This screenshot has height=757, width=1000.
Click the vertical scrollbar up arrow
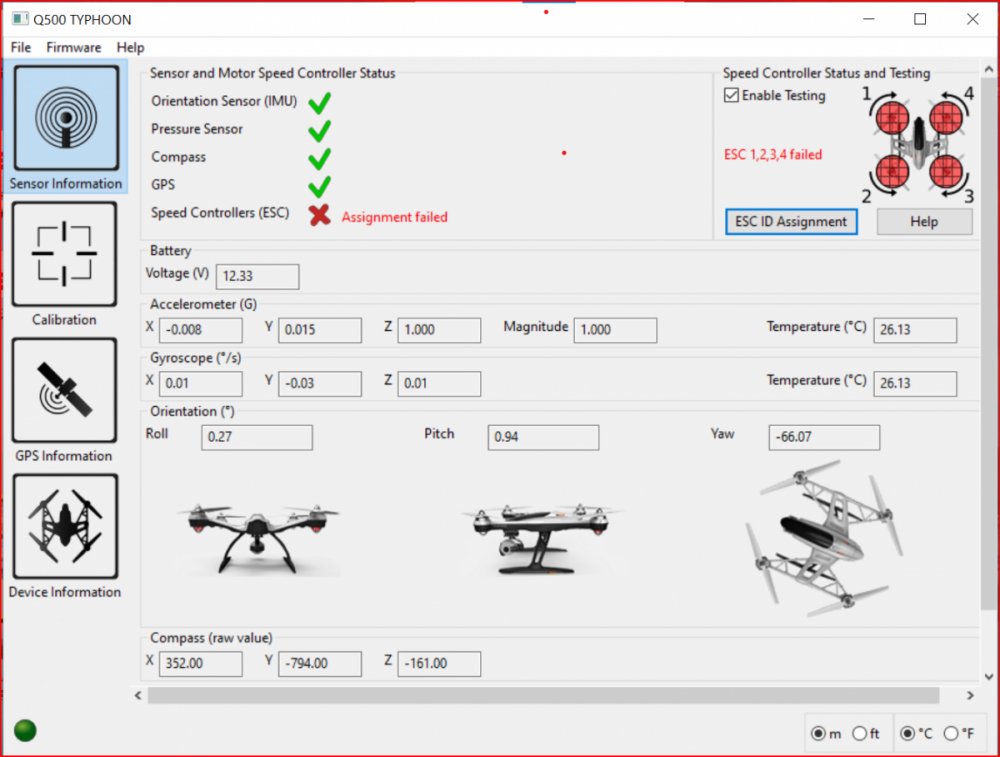click(989, 68)
